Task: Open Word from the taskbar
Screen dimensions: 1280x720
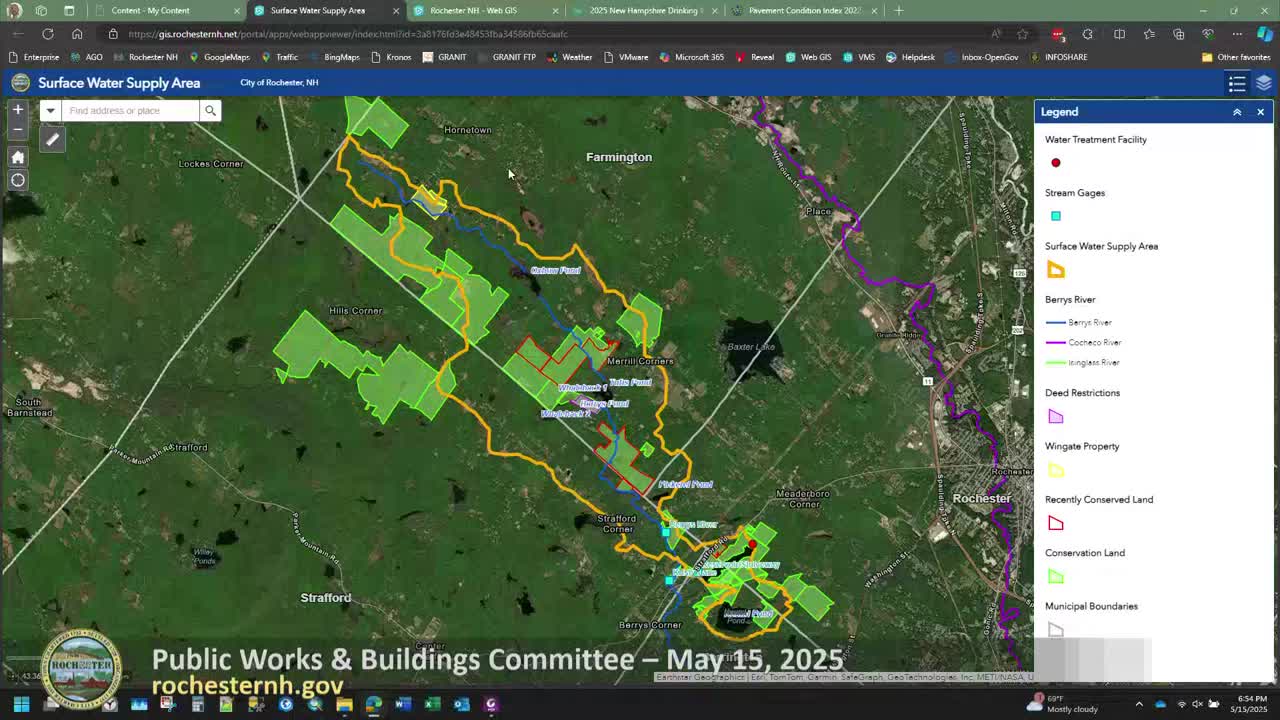Action: point(402,704)
